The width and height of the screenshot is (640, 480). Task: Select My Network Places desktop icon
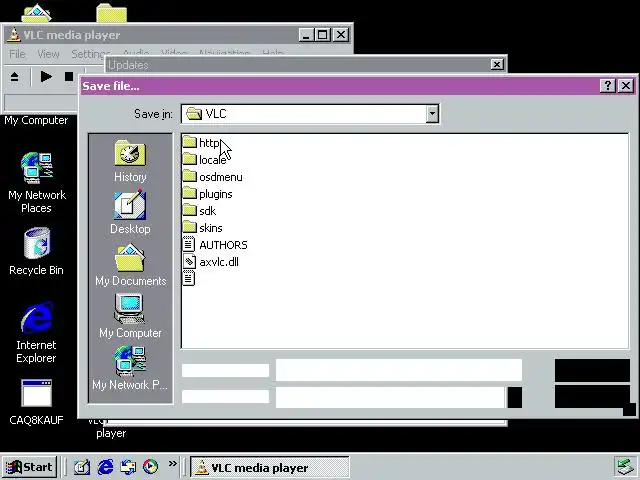pyautogui.click(x=37, y=182)
